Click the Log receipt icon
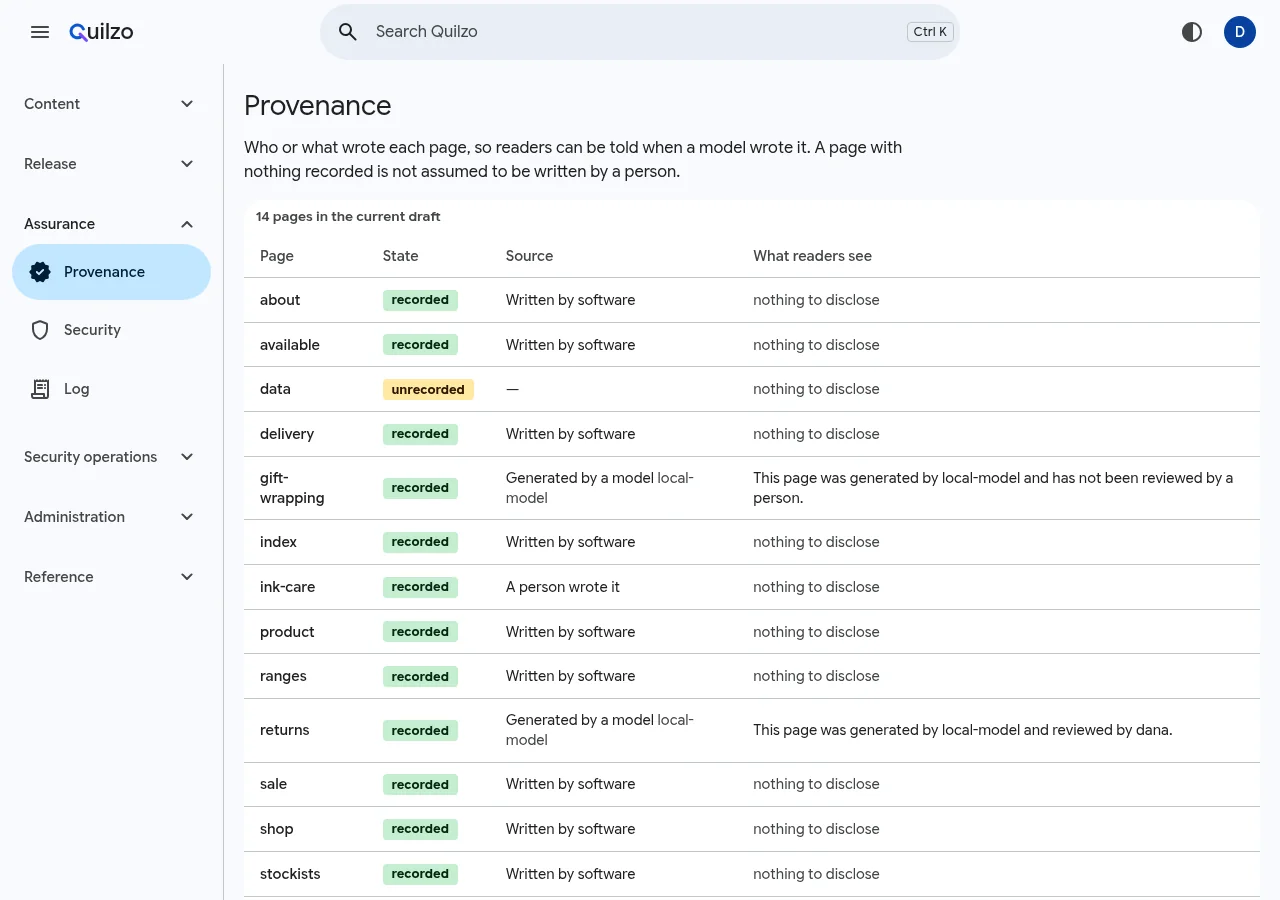 tap(40, 389)
